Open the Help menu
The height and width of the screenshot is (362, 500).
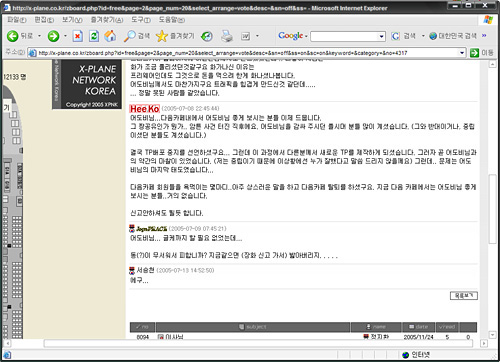[x=171, y=20]
